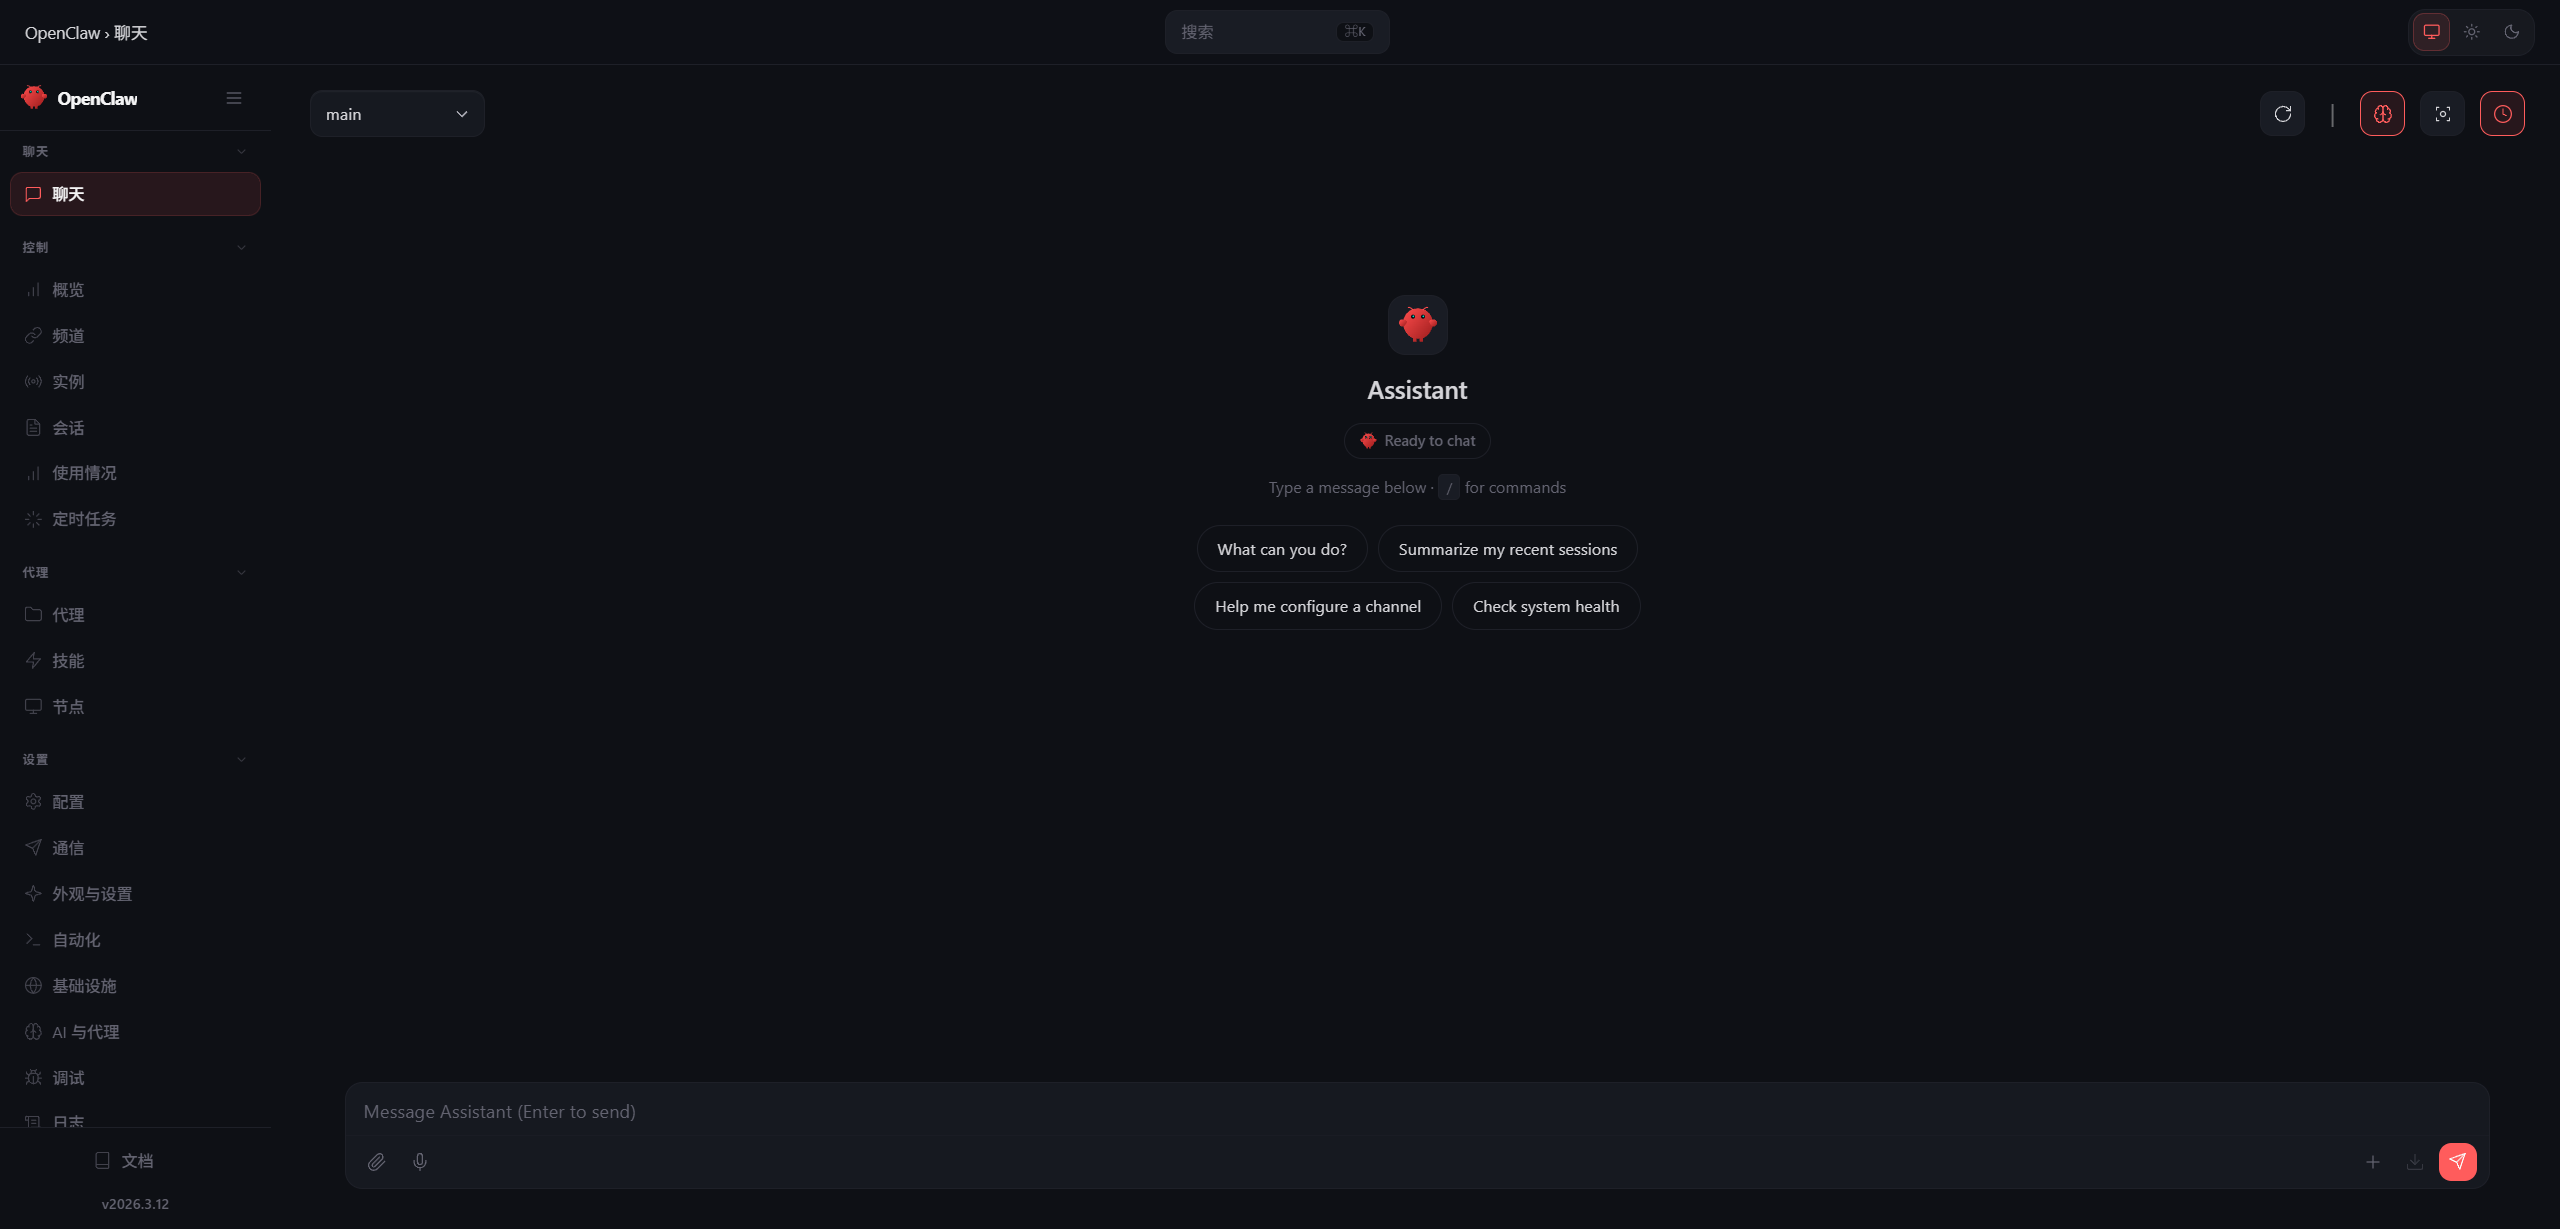2560x1229 pixels.
Task: Open 频道 in the sidebar
Action: 68,336
